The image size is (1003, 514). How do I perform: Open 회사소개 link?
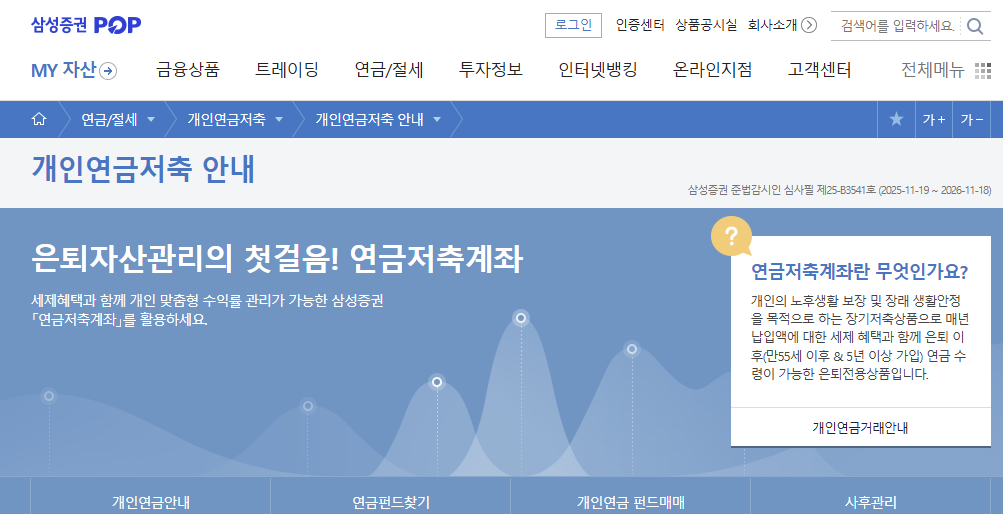coord(772,25)
